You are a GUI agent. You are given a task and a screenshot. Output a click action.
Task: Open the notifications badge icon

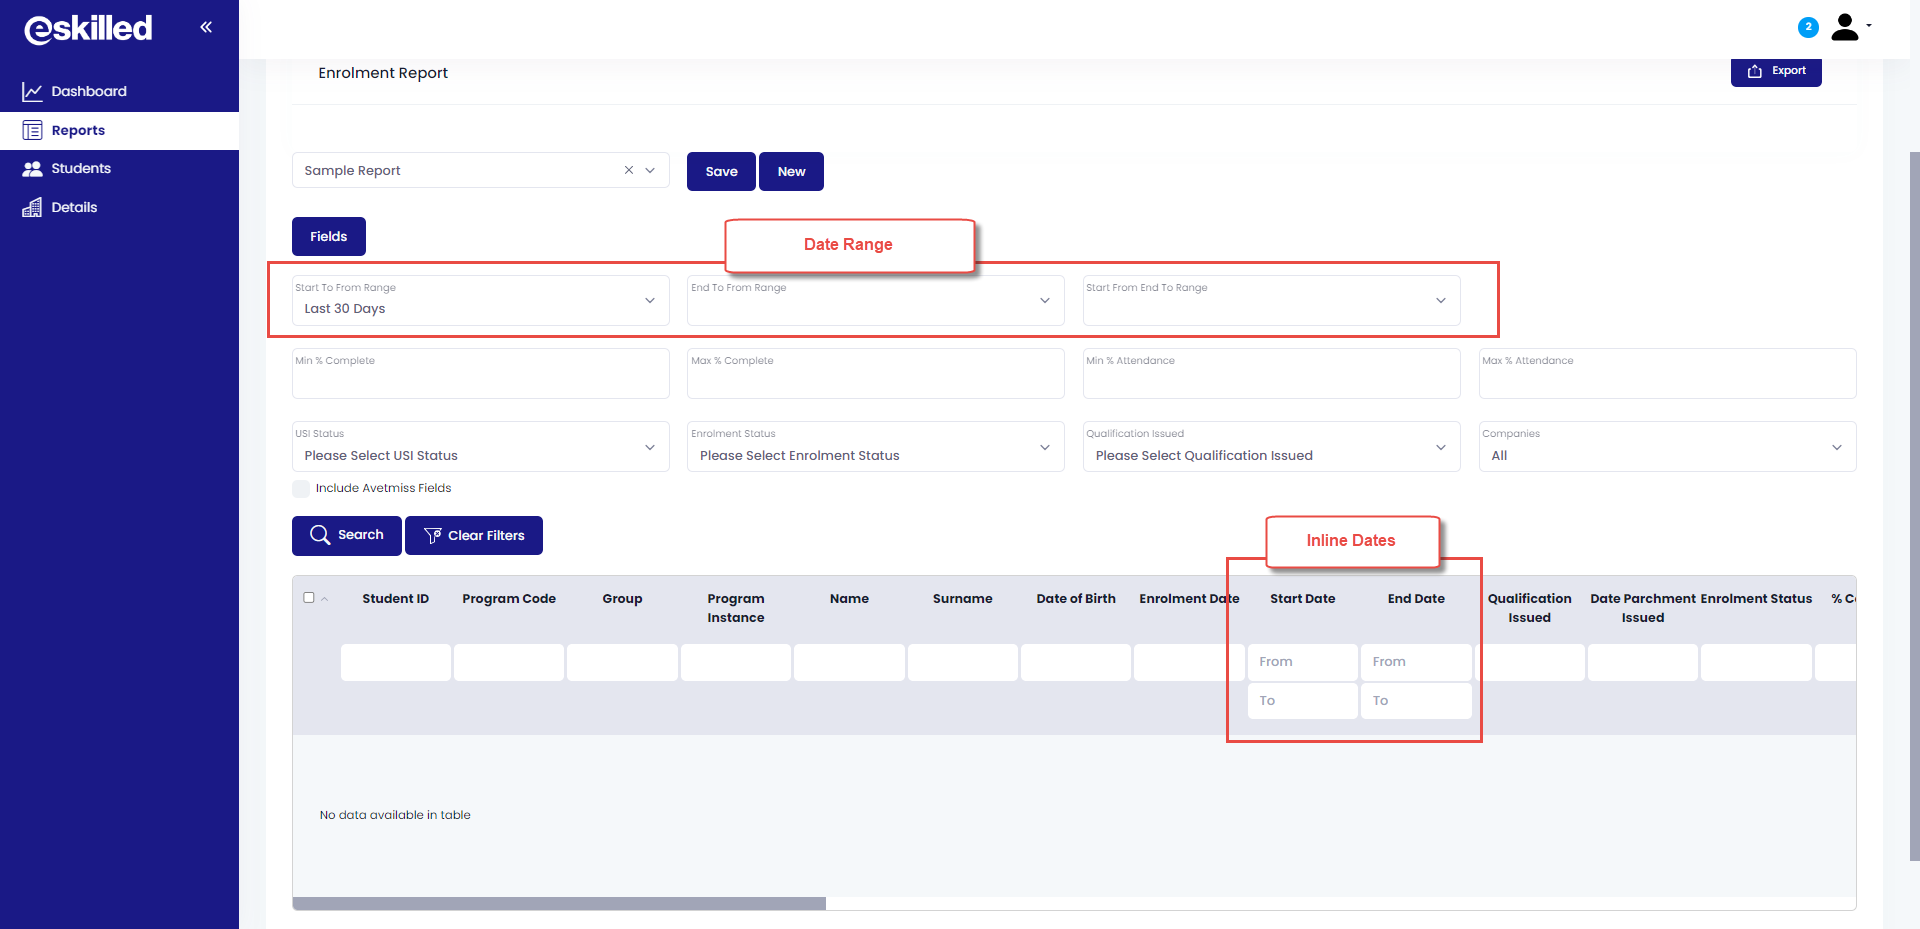pos(1807,27)
